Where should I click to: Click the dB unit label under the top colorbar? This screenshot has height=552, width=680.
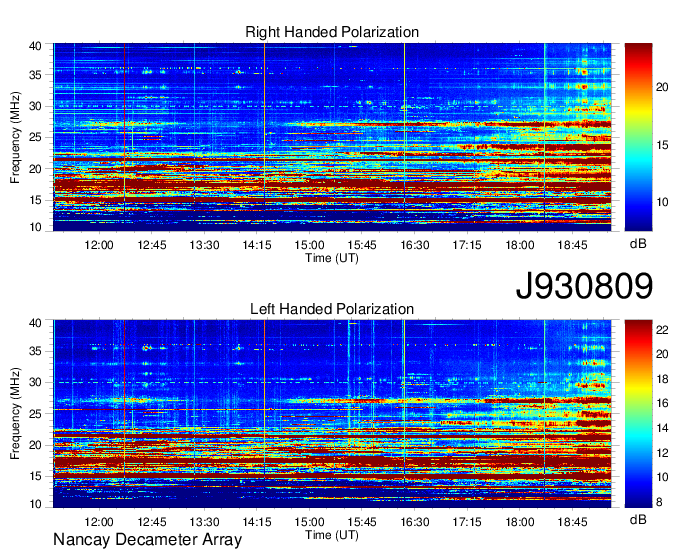(638, 244)
